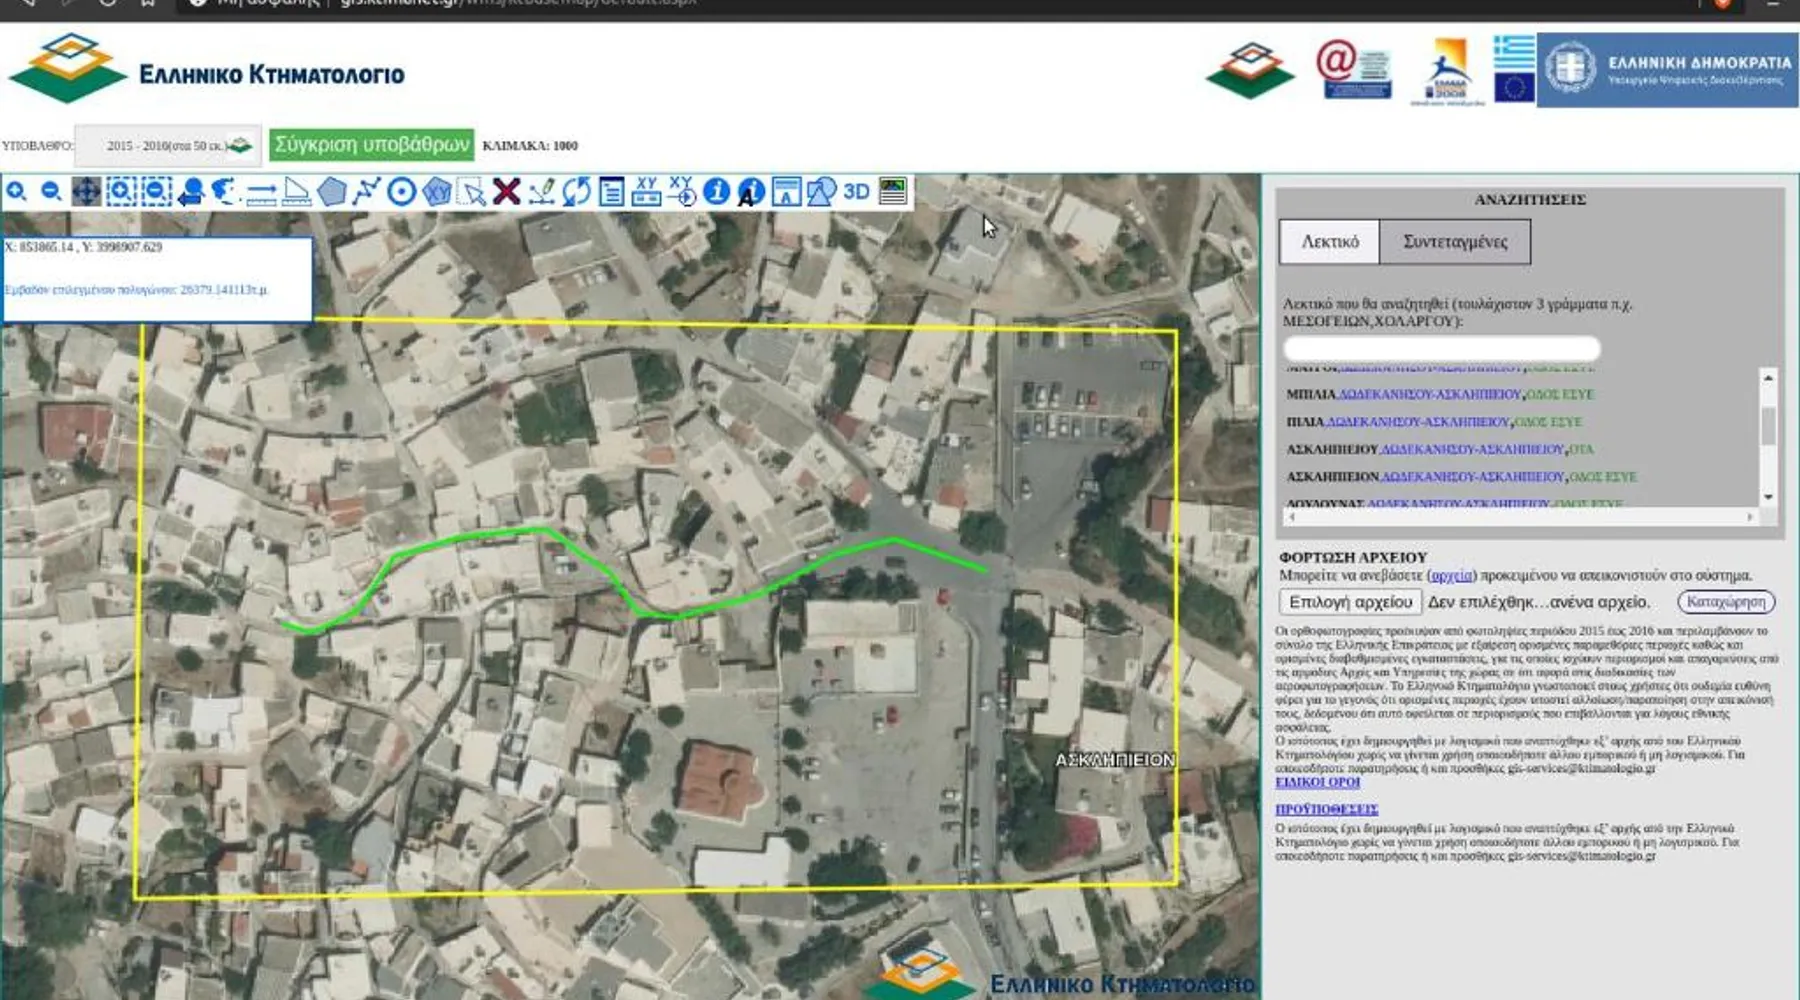This screenshot has height=1000, width=1800.
Task: Click the zoom out magnifier tool
Action: pos(51,191)
